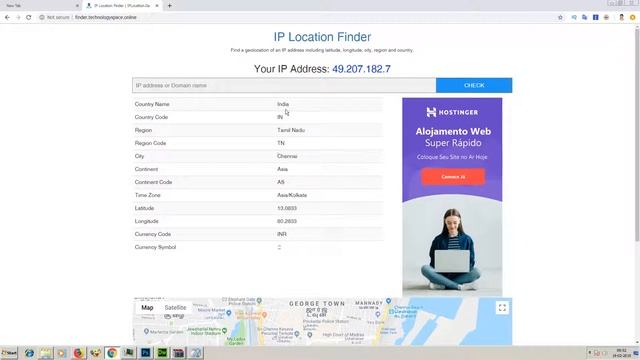The image size is (640, 360).
Task: Reload the current page
Action: pos(29,17)
